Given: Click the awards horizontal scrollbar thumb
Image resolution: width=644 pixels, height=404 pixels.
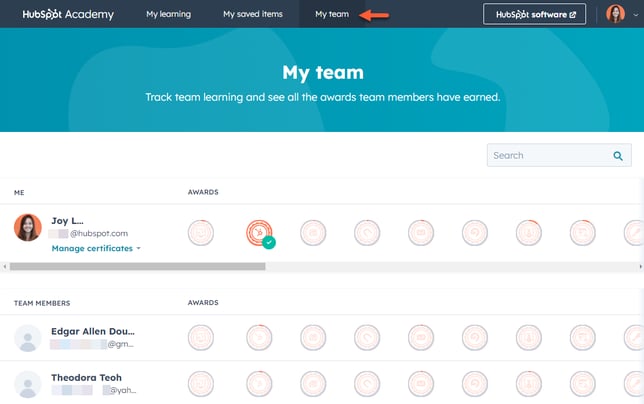Looking at the screenshot, I should tap(138, 266).
